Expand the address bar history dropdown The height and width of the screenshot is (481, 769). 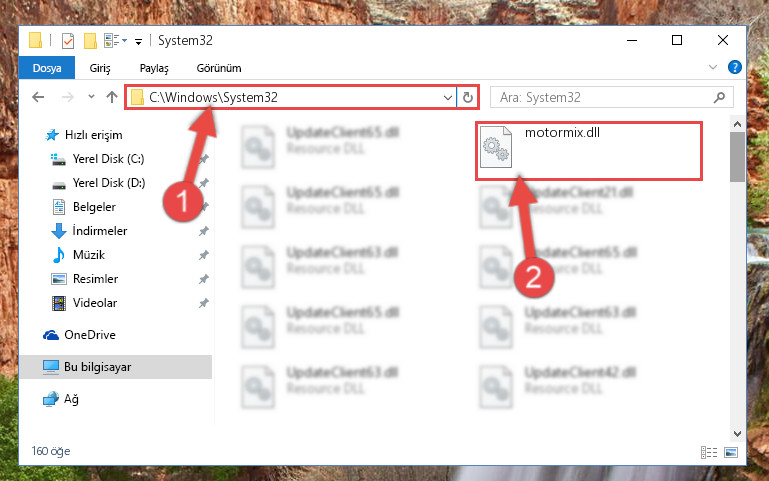447,98
